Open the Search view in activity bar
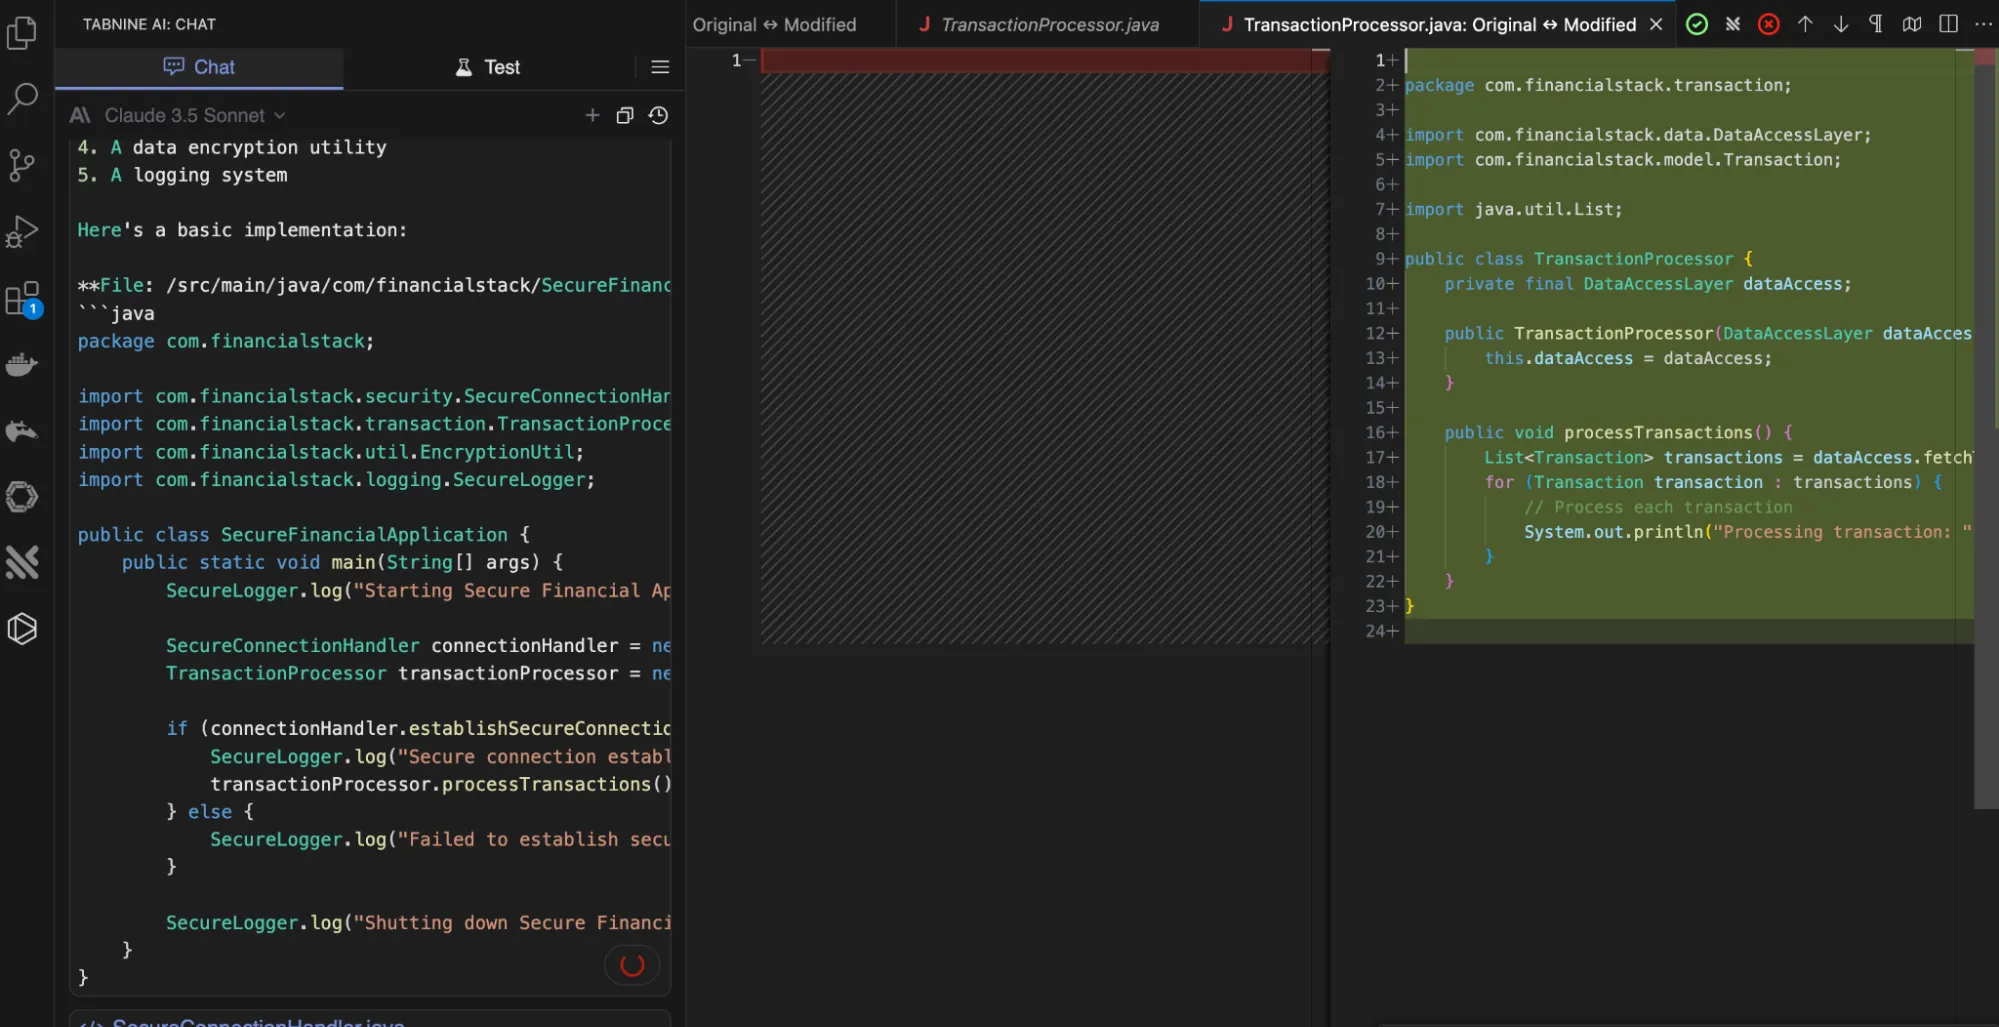 coord(22,98)
